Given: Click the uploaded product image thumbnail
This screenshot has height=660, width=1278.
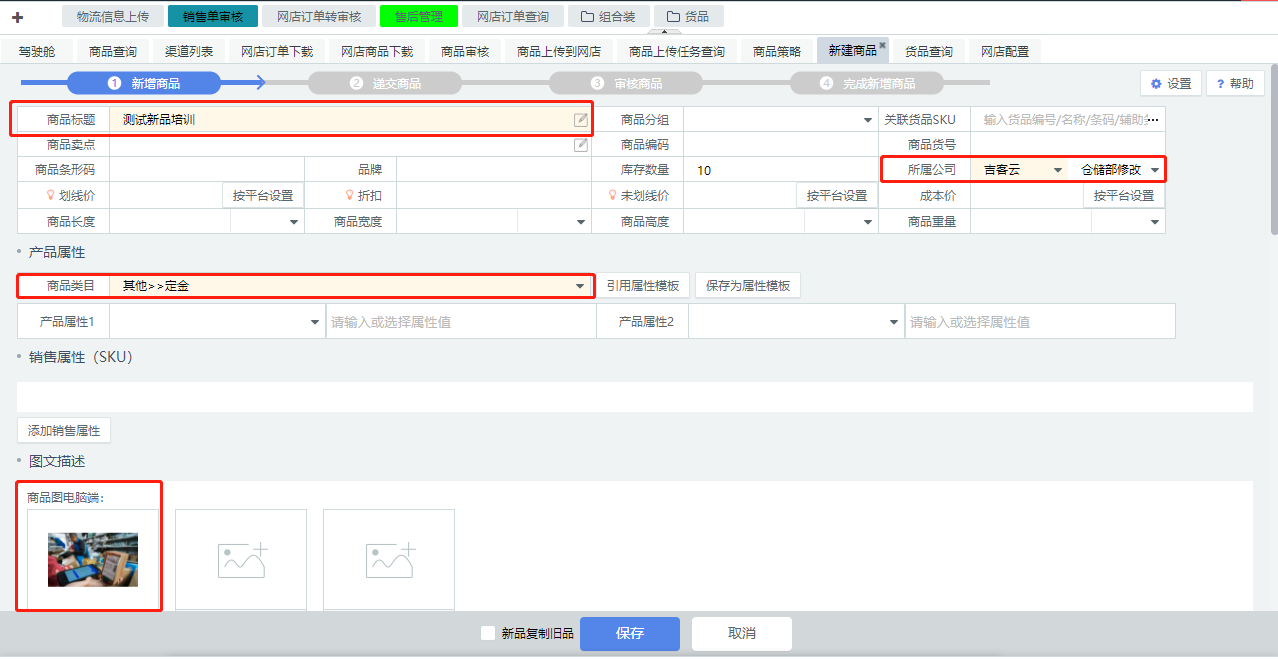Looking at the screenshot, I should coord(93,559).
